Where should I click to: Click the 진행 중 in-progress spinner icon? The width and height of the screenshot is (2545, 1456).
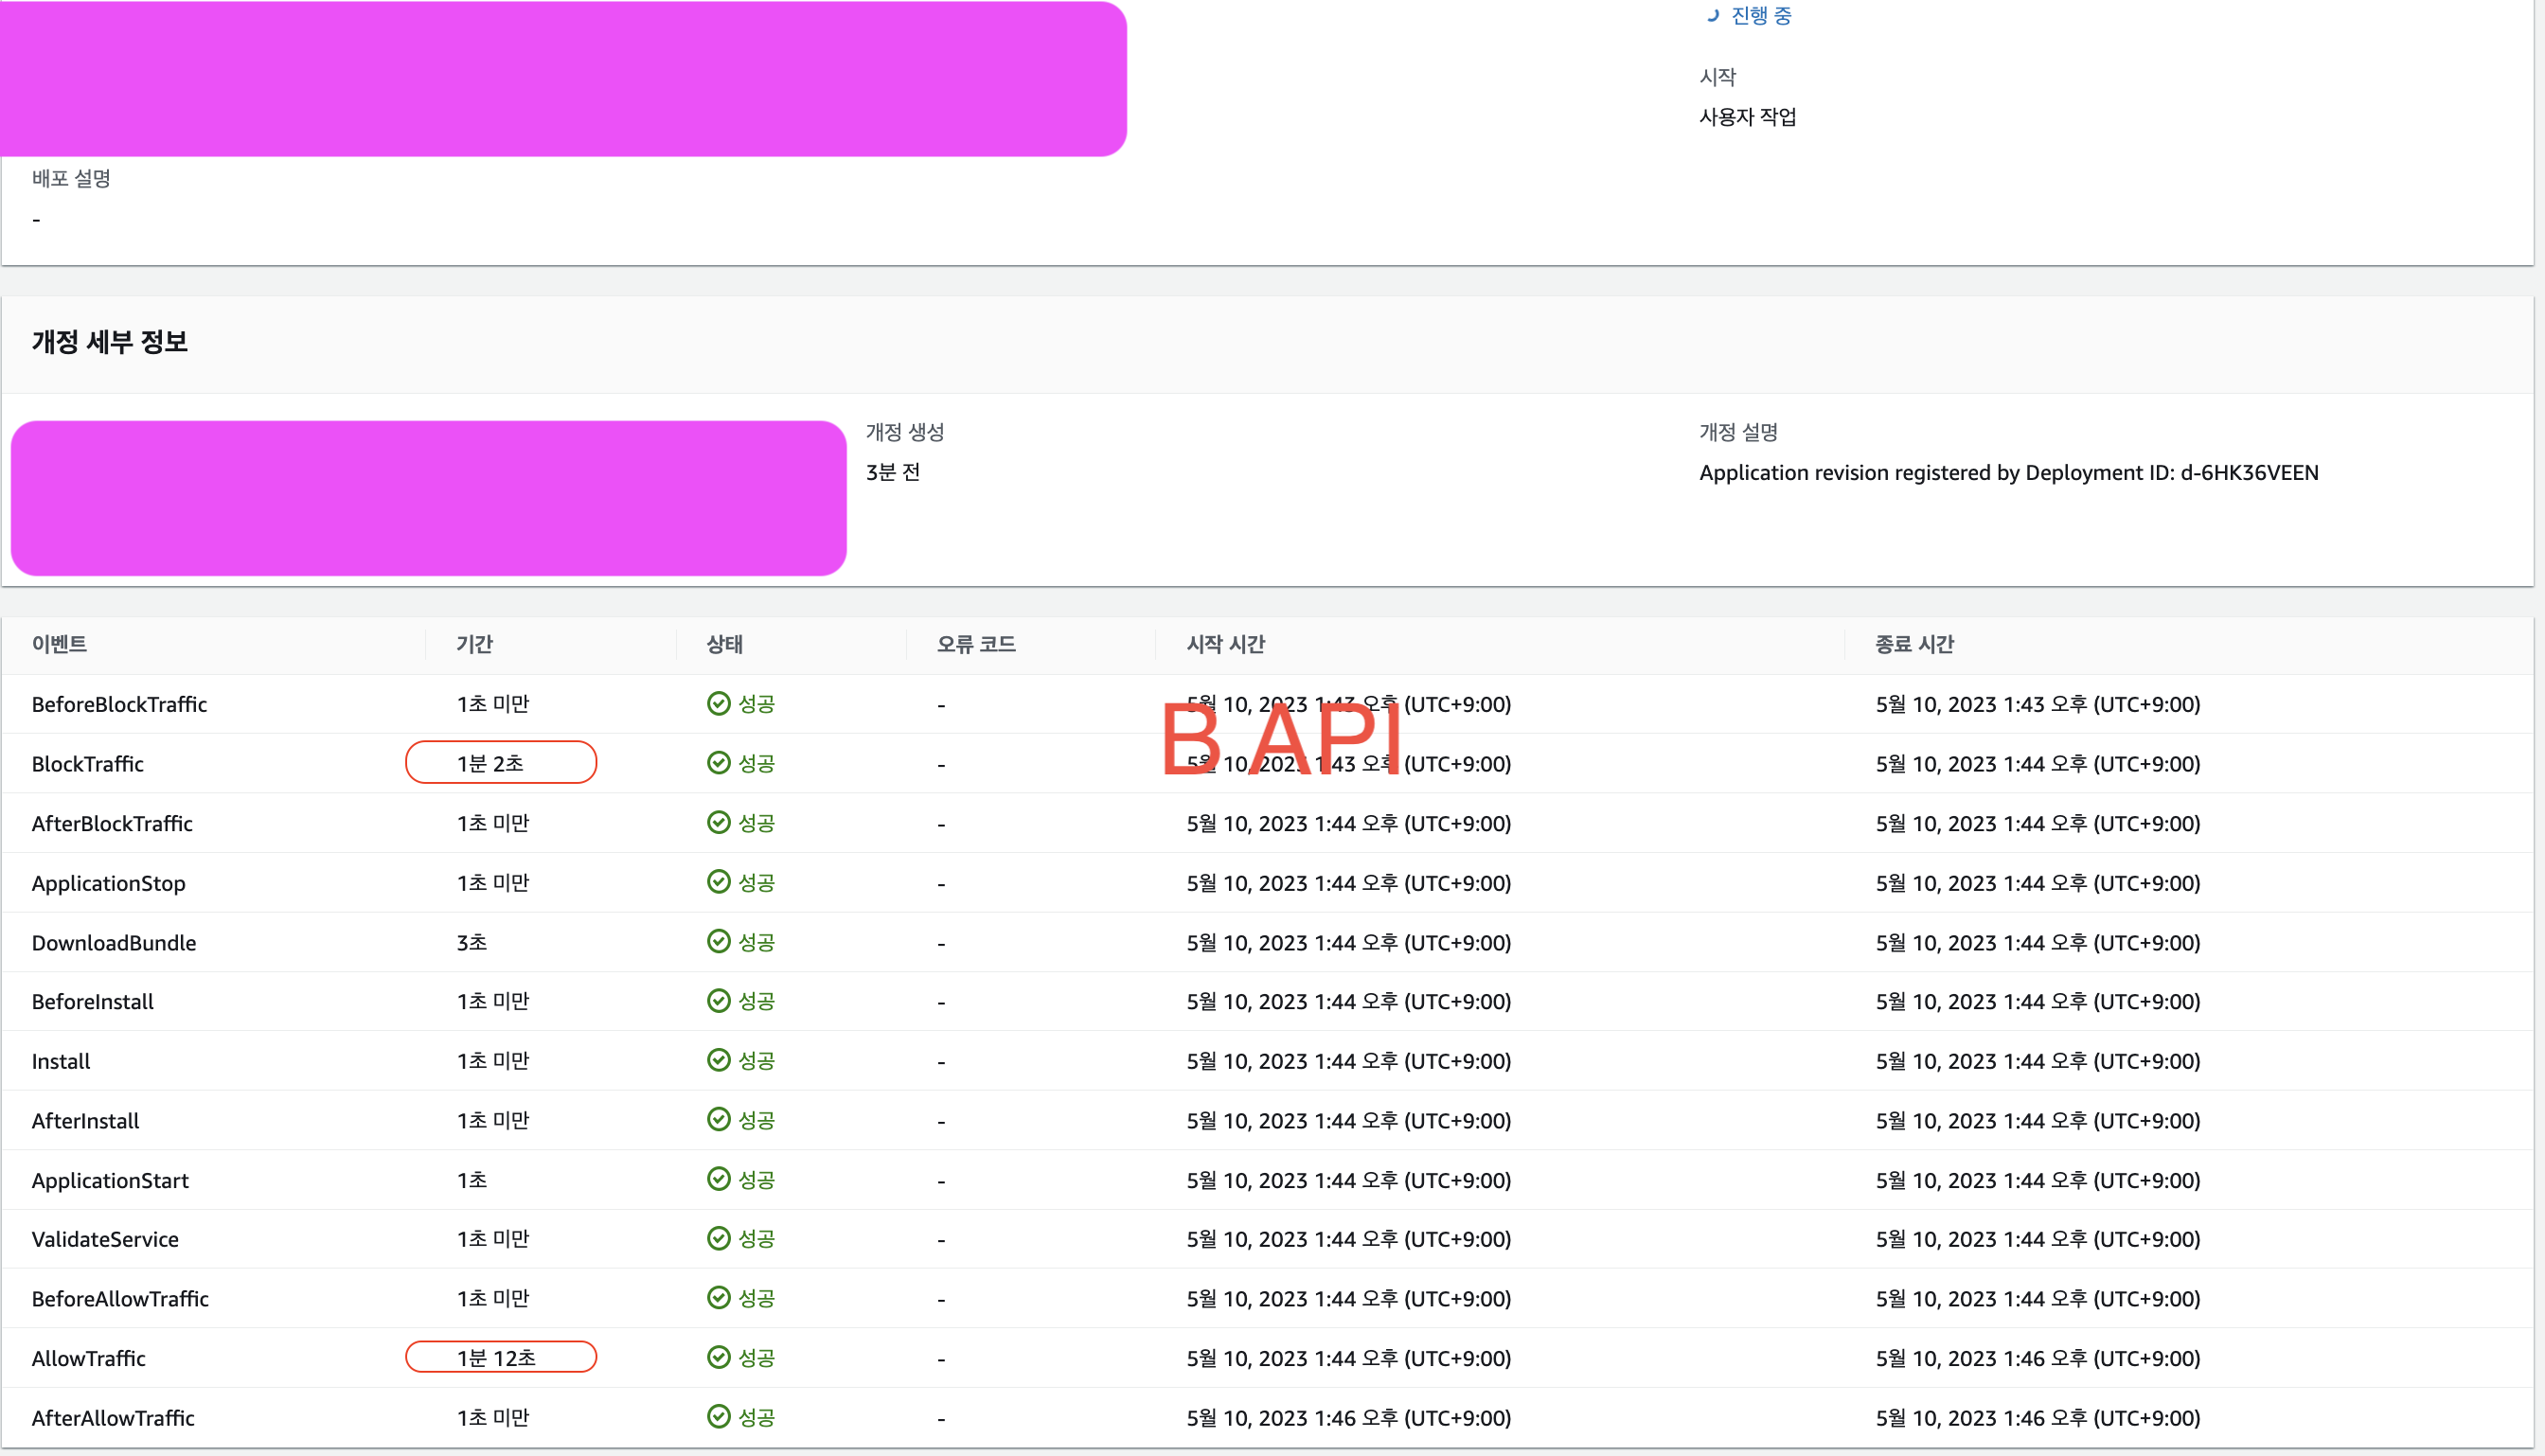click(1712, 16)
